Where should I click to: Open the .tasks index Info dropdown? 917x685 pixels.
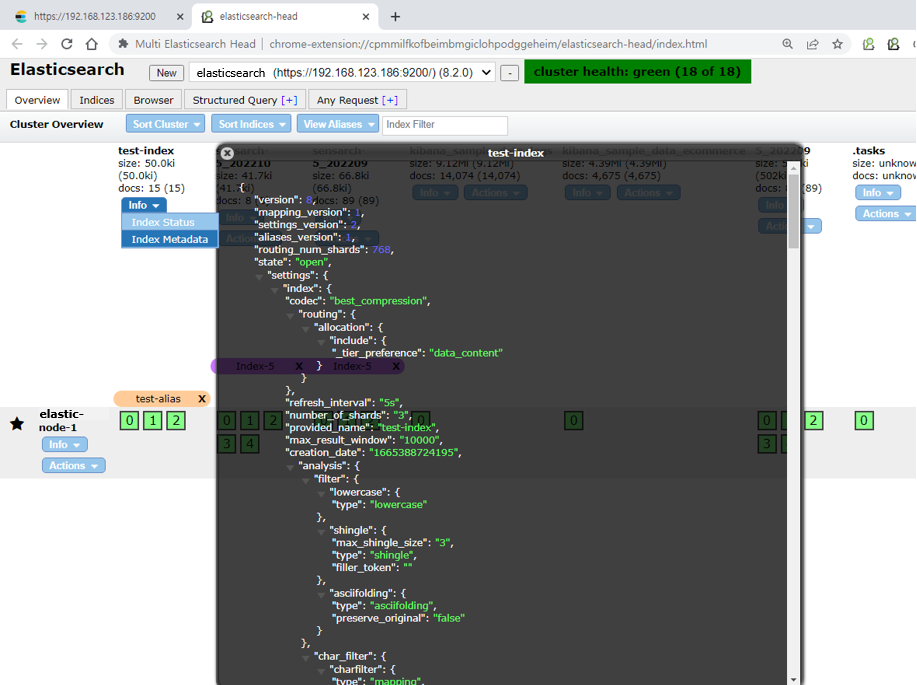click(x=877, y=192)
